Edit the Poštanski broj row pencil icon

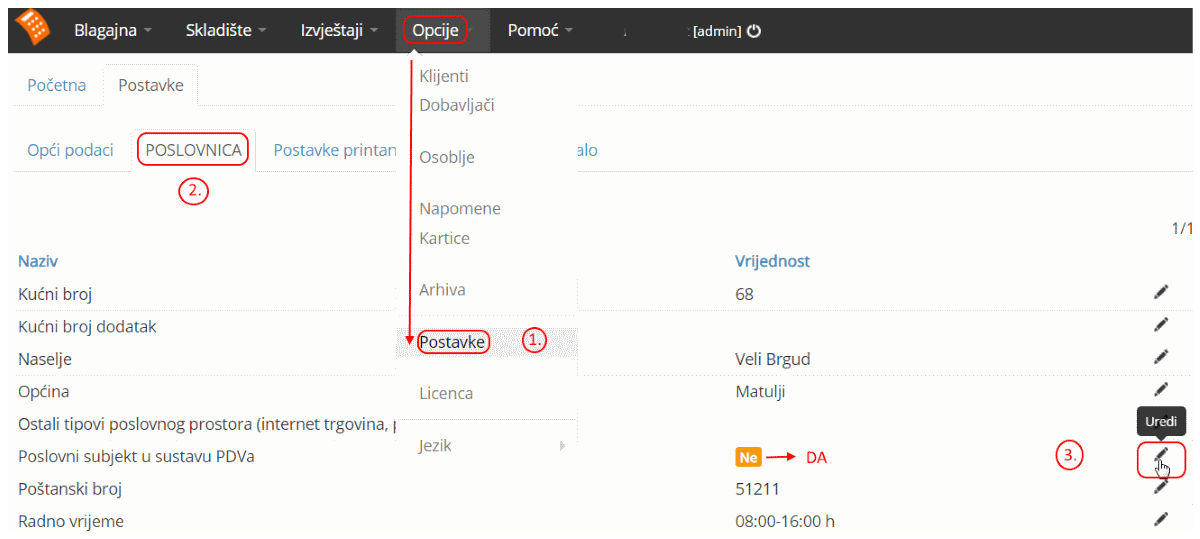(x=1160, y=487)
